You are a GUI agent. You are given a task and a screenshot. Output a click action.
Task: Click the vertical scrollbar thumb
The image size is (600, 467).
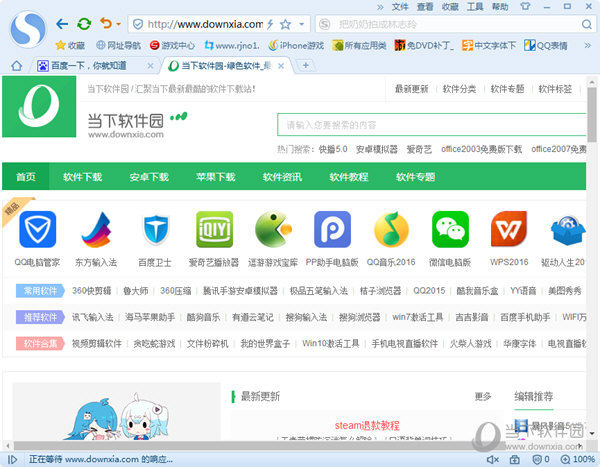point(592,114)
